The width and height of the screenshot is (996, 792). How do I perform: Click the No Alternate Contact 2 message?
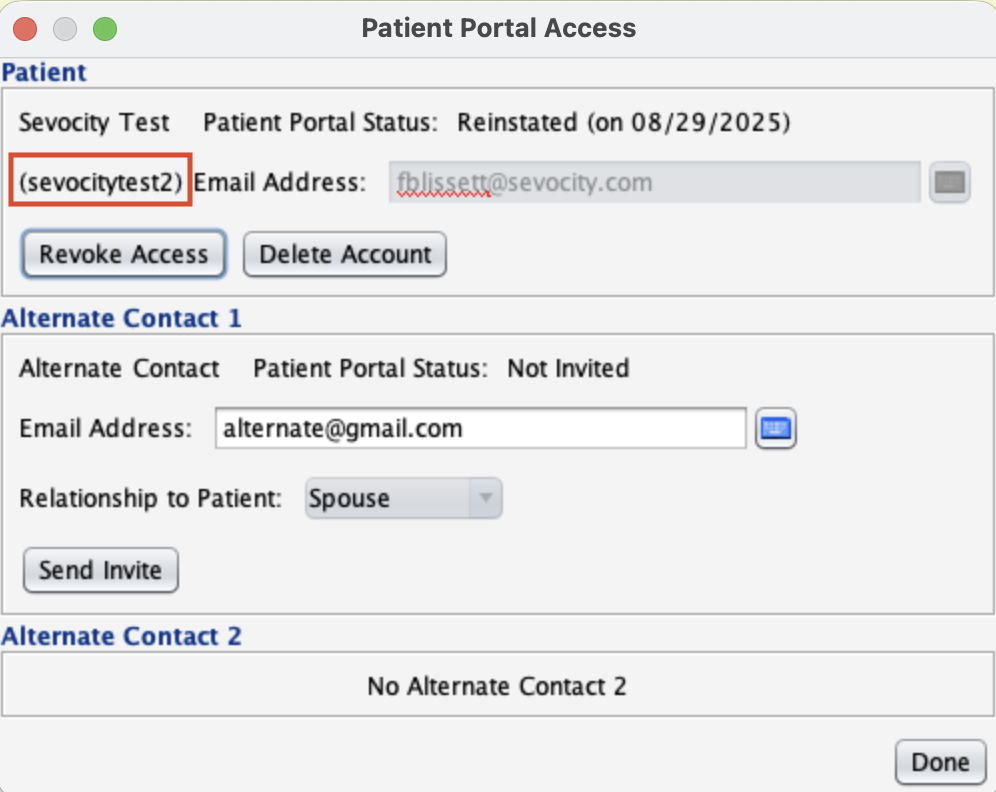(497, 686)
